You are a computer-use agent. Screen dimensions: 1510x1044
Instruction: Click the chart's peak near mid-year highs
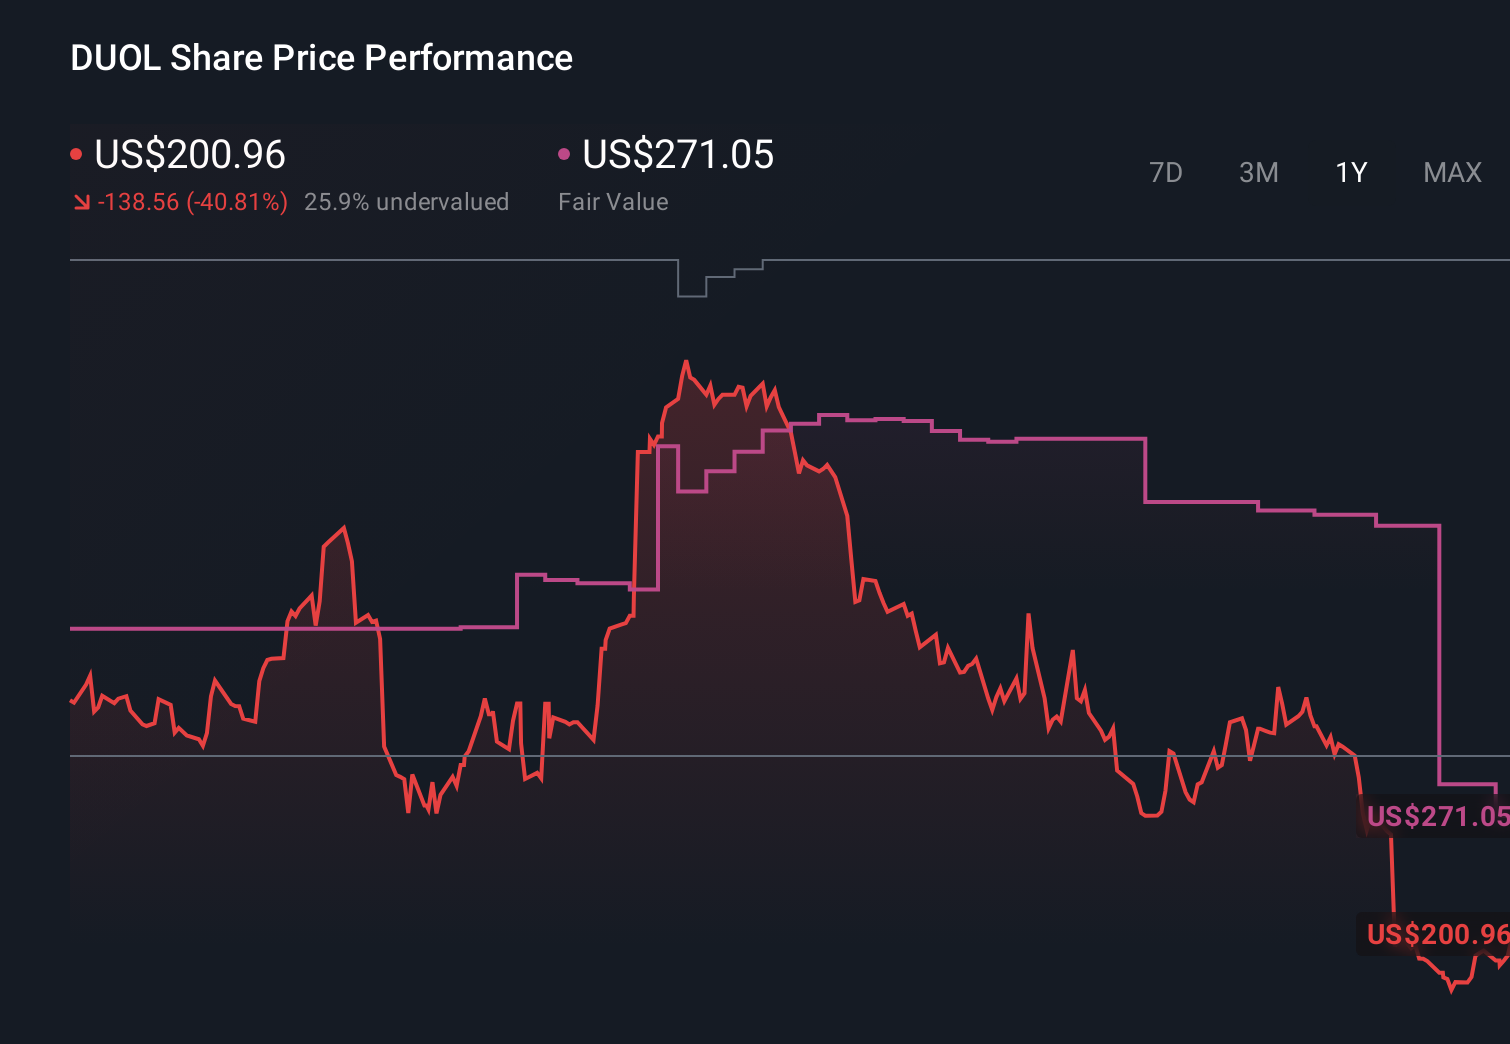click(x=686, y=362)
